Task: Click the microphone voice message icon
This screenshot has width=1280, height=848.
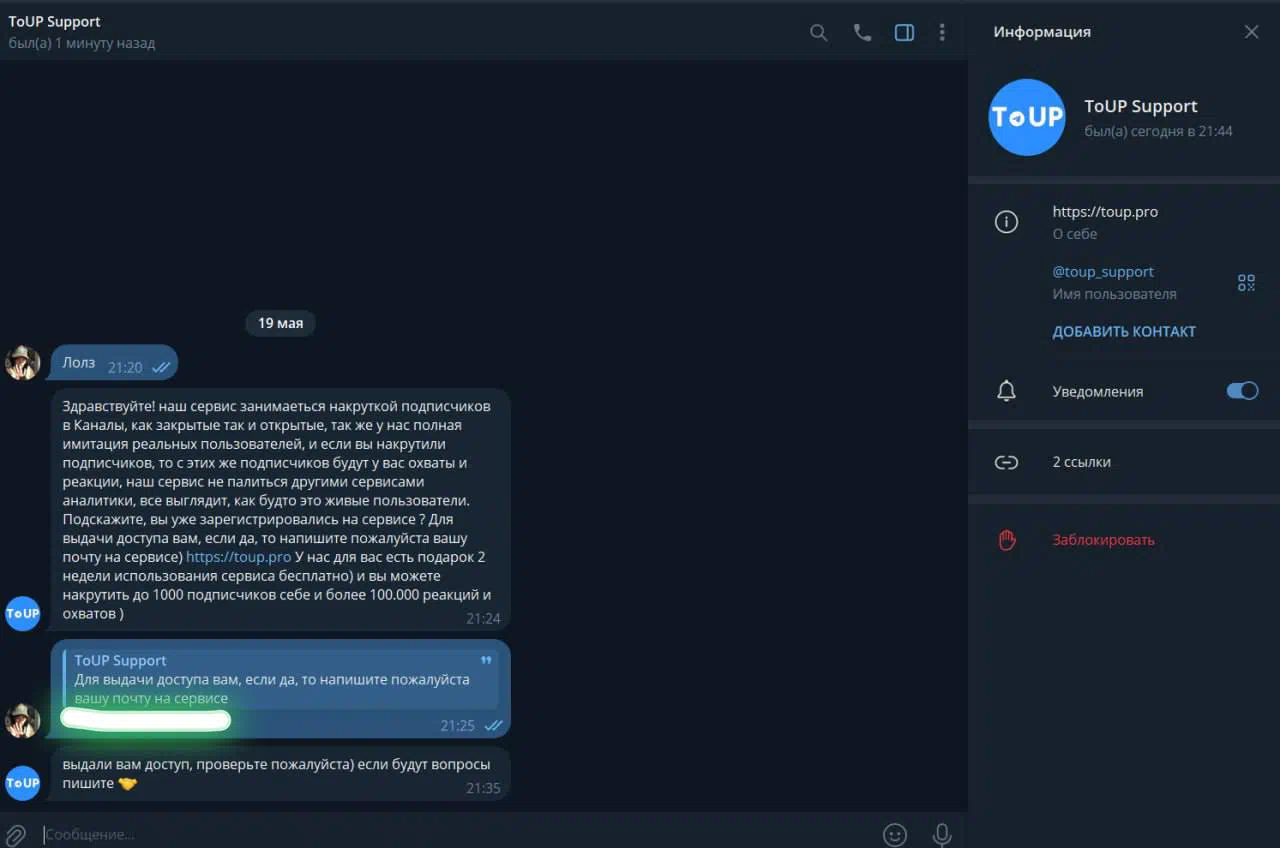Action: coord(941,834)
